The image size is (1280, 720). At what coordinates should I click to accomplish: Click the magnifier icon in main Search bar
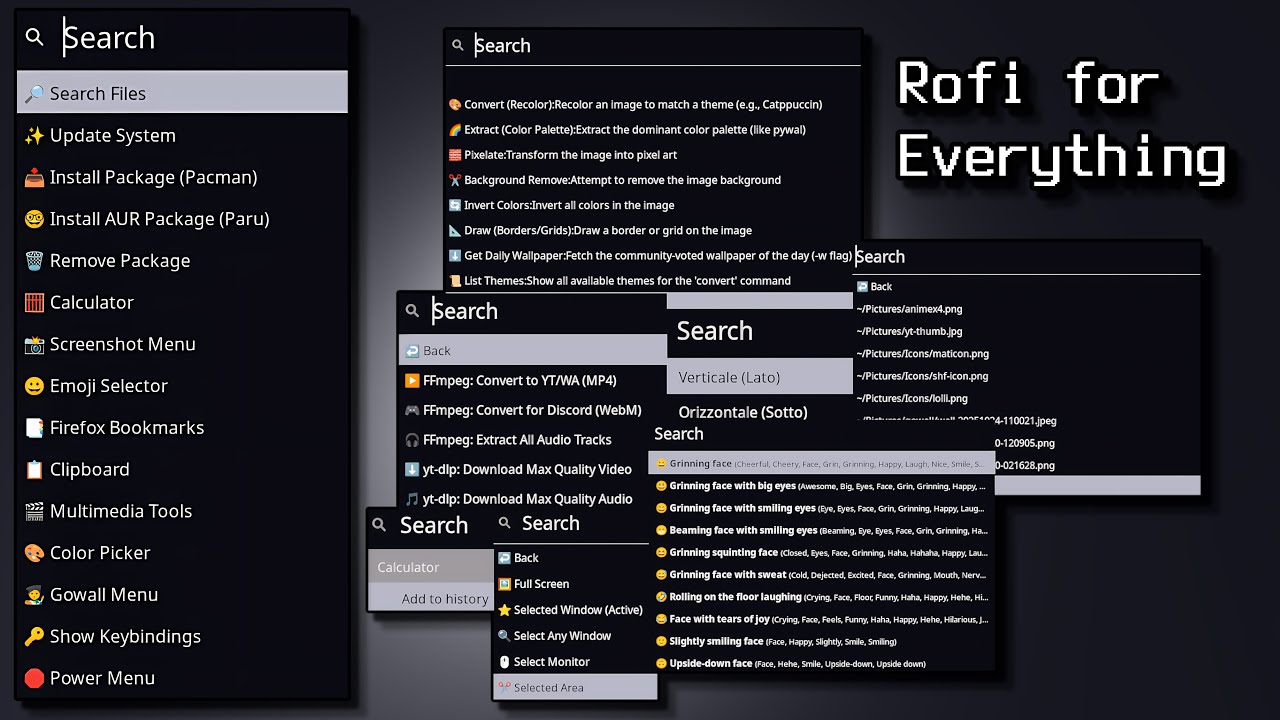(x=35, y=38)
